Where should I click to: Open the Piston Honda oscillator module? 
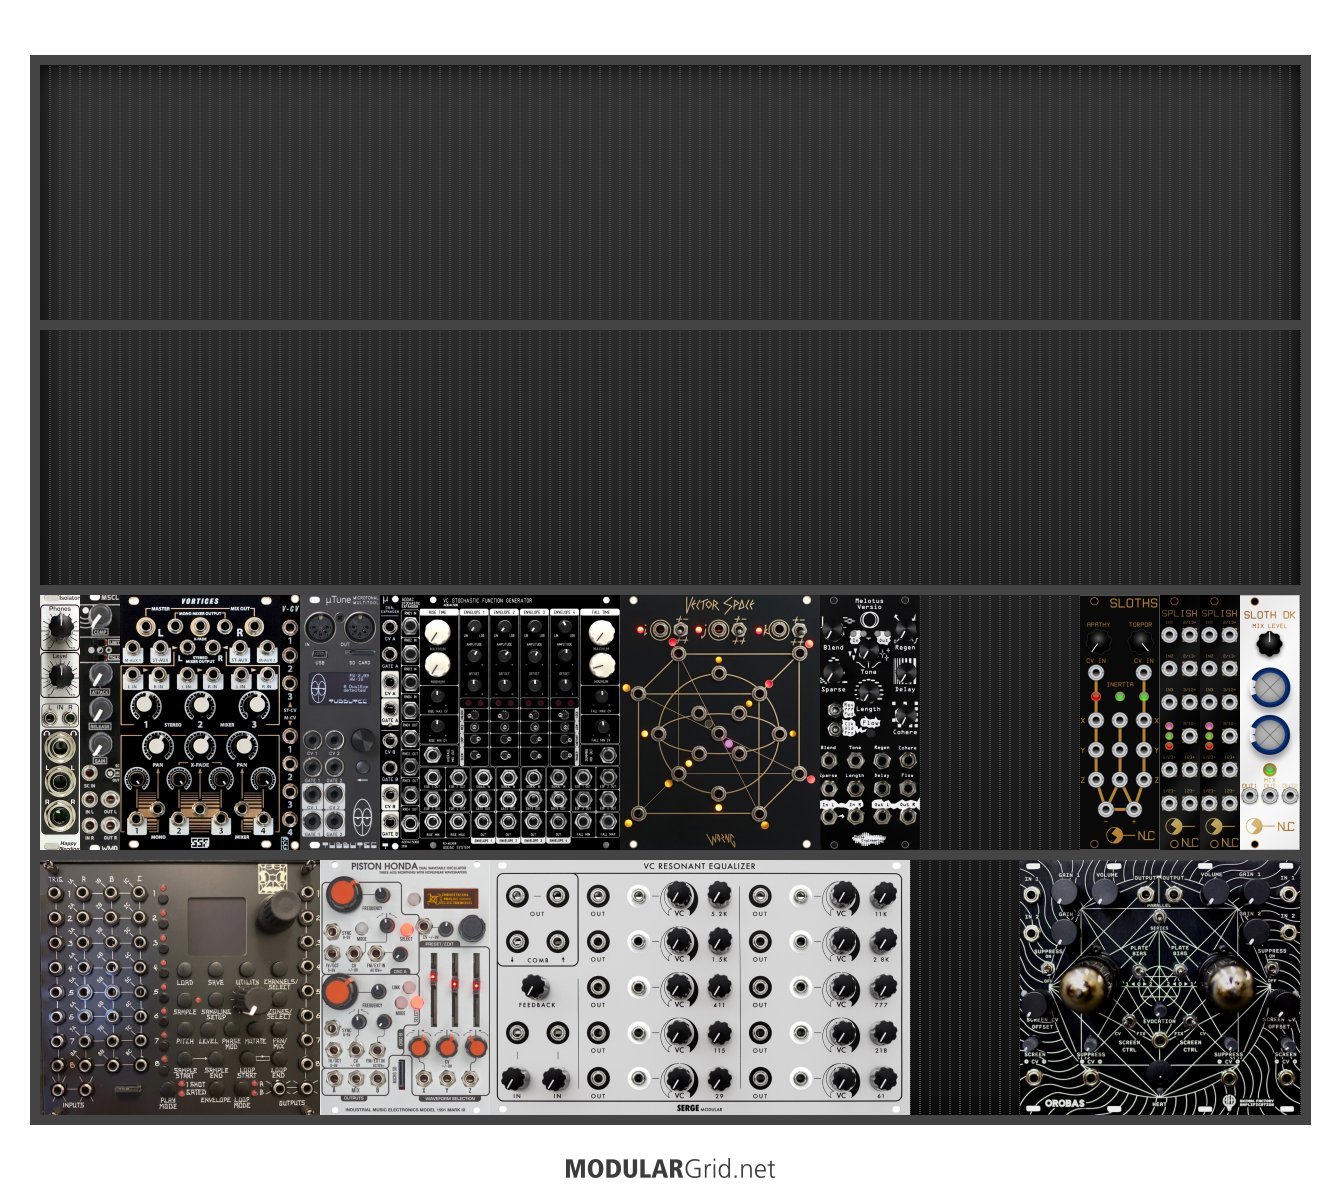pyautogui.click(x=407, y=987)
